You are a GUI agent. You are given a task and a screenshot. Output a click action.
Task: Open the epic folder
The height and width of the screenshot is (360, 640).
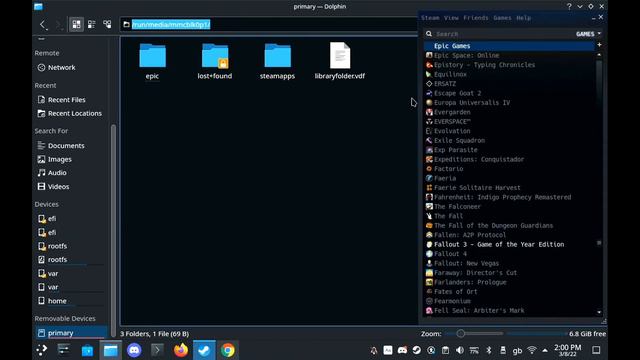[152, 61]
